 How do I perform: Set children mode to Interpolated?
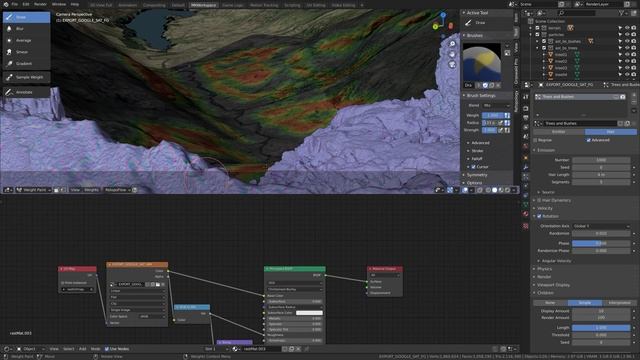(619, 303)
